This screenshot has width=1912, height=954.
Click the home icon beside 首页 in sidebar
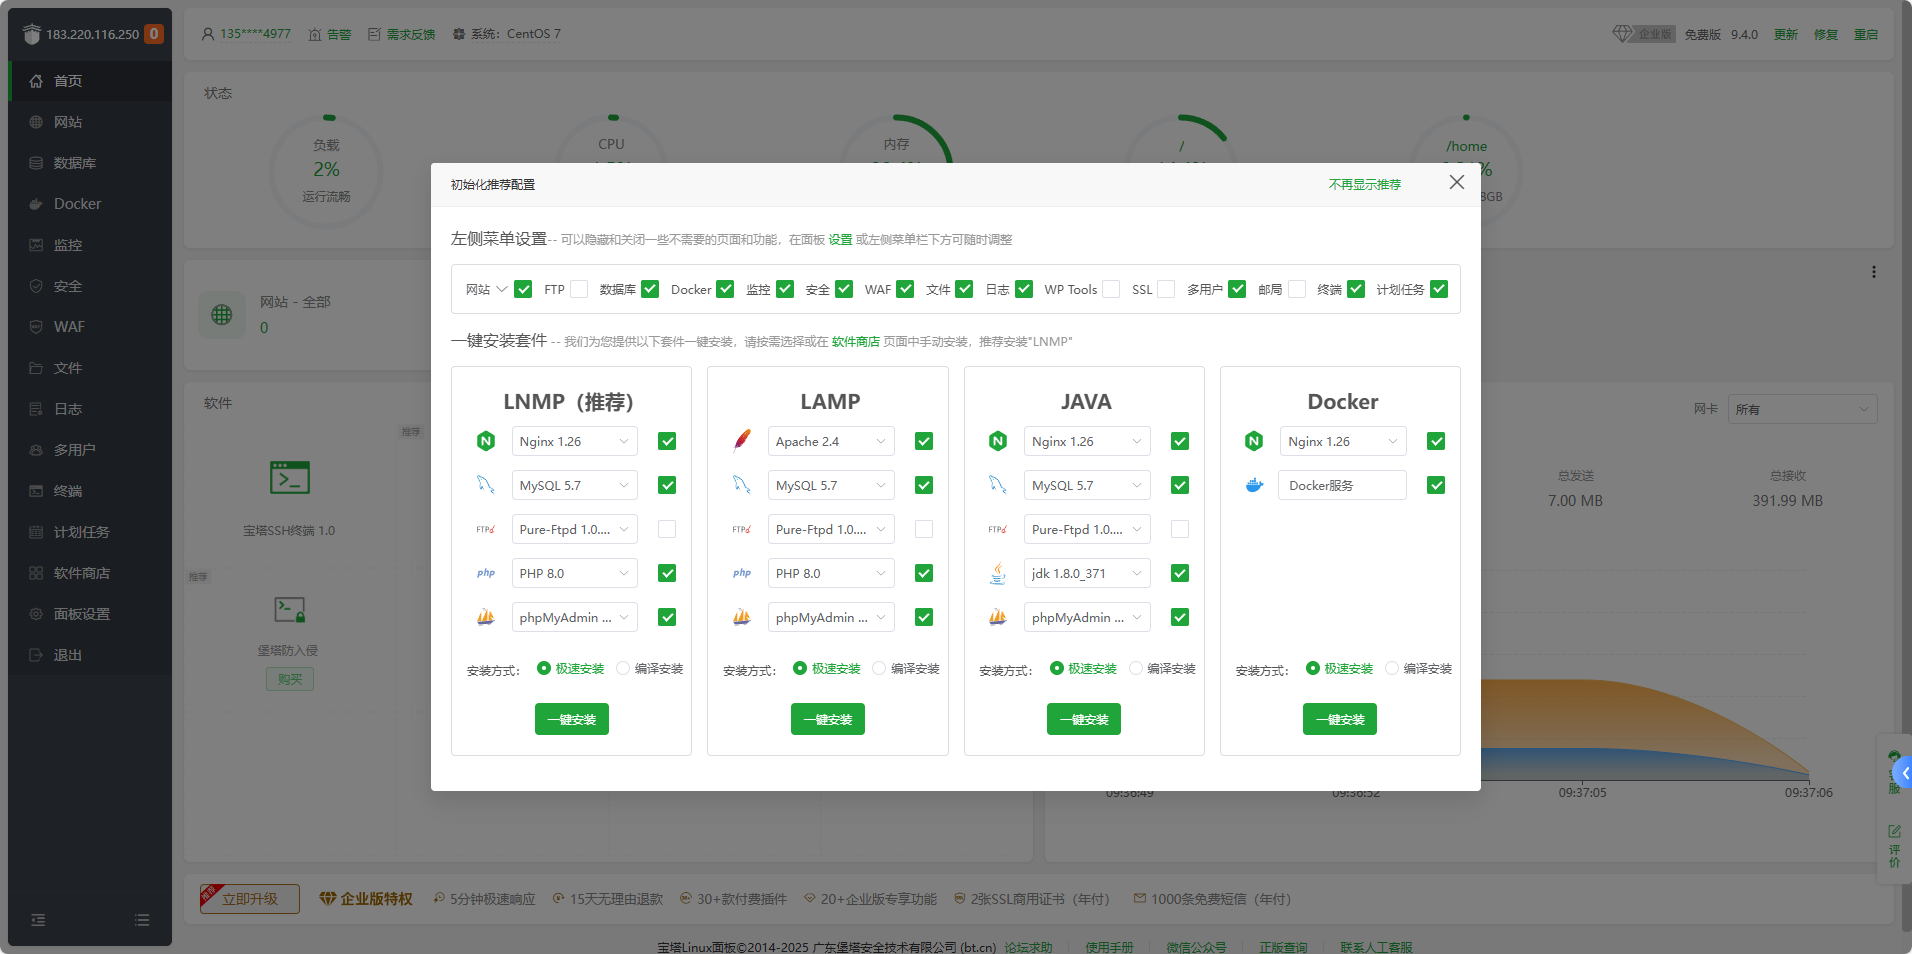click(x=36, y=81)
